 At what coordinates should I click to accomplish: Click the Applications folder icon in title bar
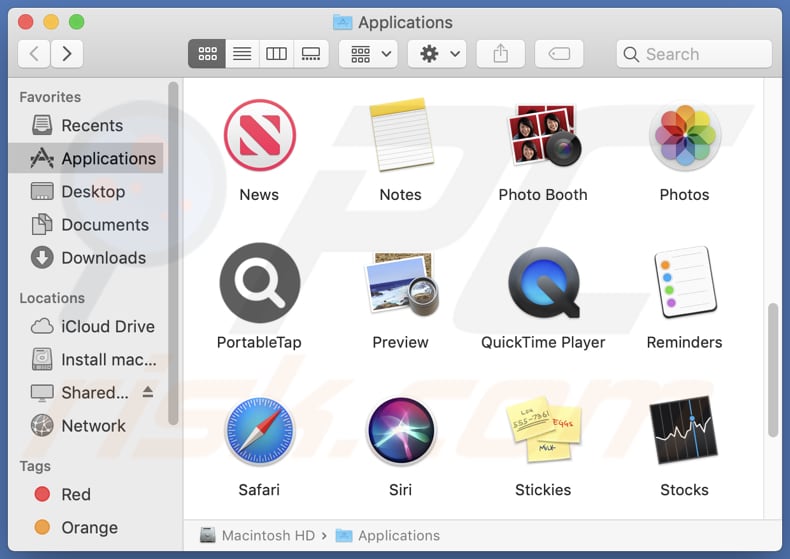[x=343, y=22]
